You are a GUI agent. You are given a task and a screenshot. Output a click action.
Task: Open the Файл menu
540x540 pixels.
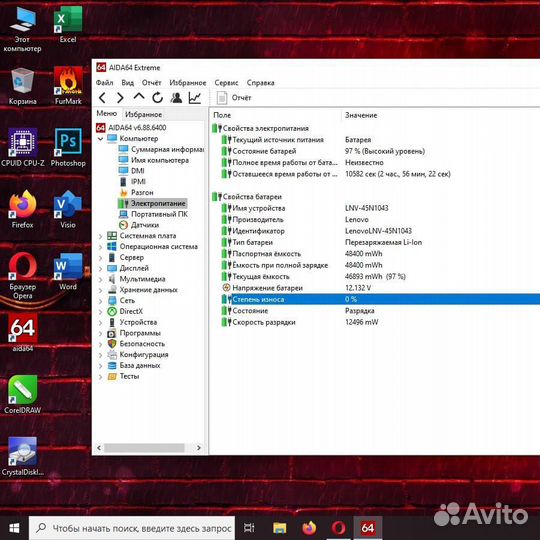pos(104,83)
